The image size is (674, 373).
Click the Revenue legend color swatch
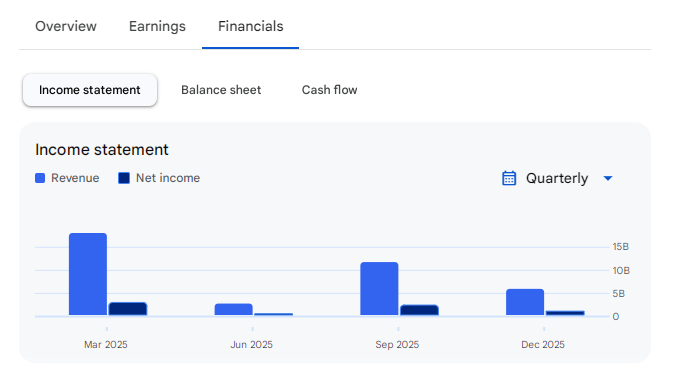point(40,178)
